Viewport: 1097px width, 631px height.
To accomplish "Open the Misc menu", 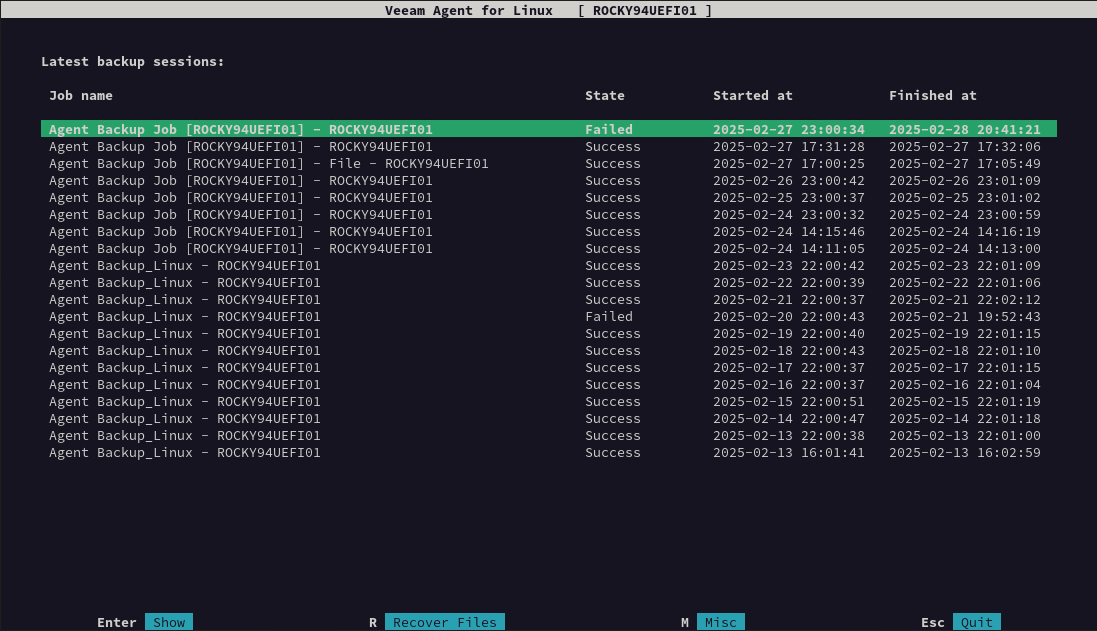I will 721,622.
